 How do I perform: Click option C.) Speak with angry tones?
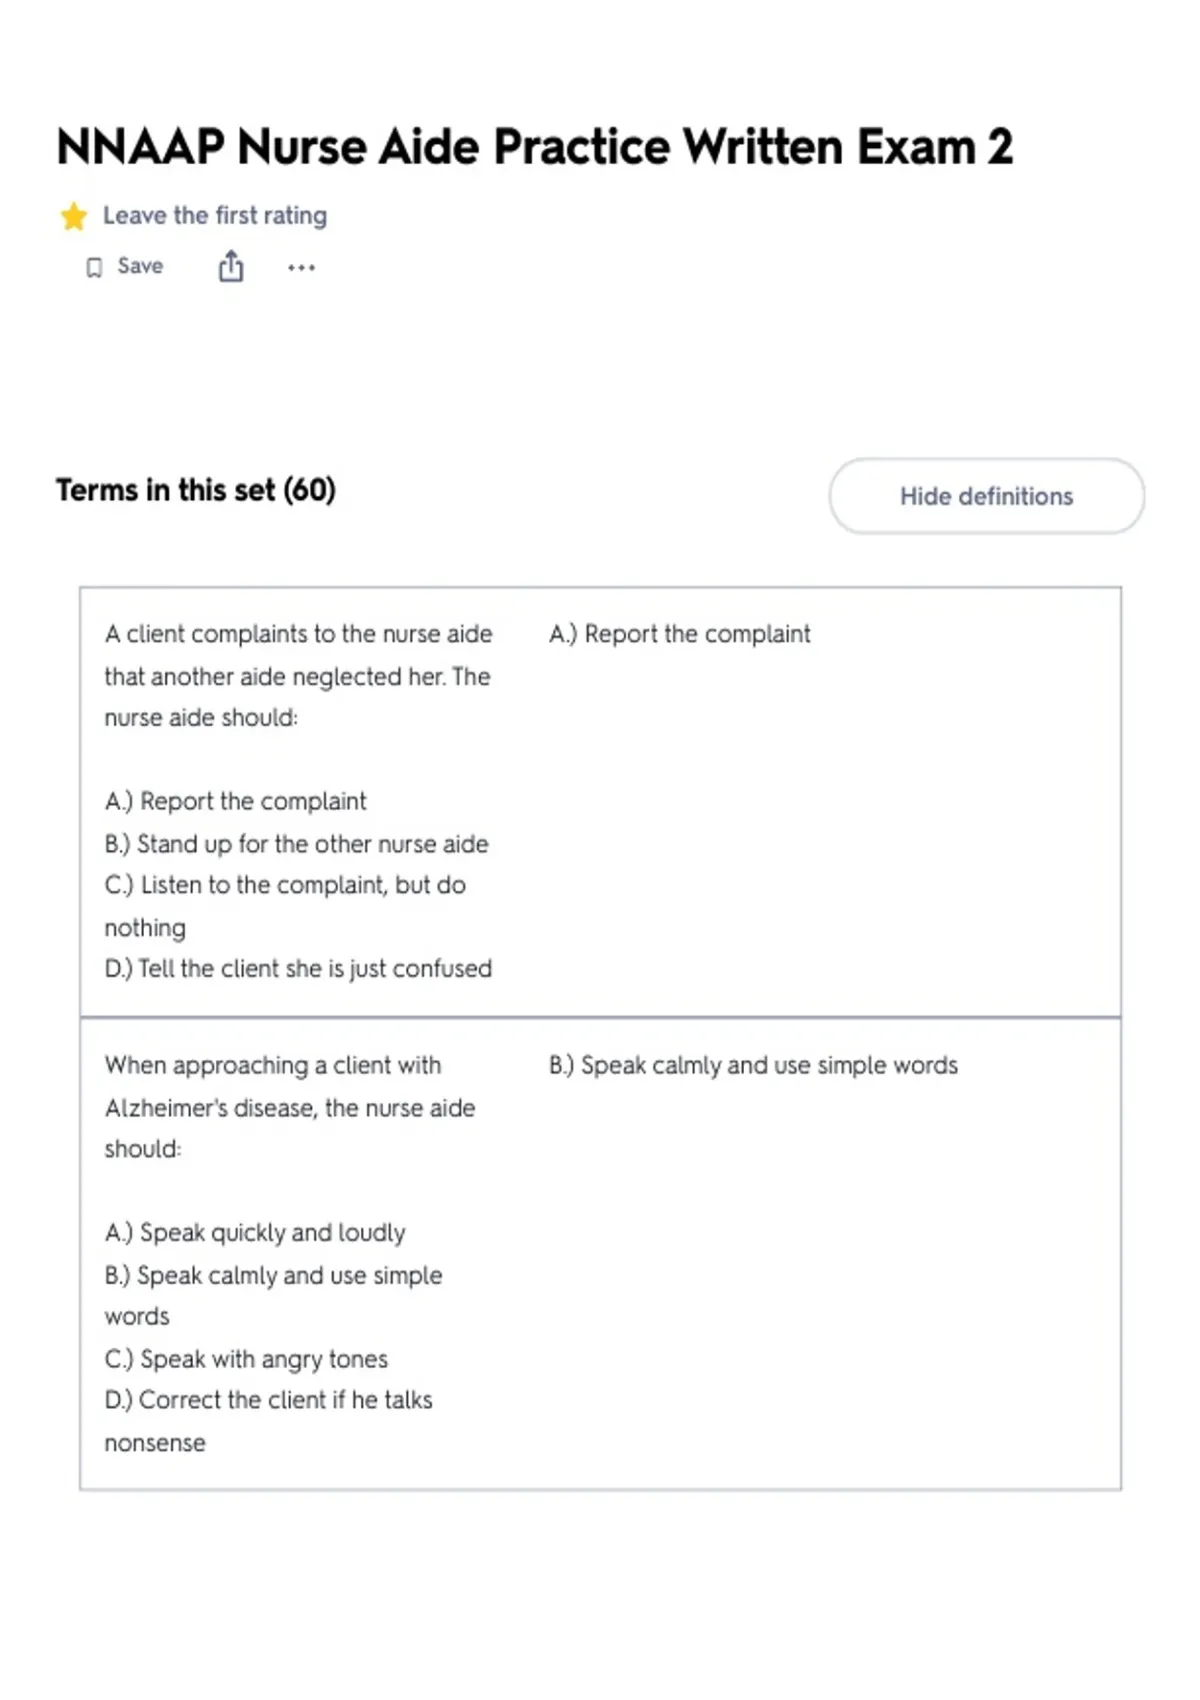click(246, 1359)
